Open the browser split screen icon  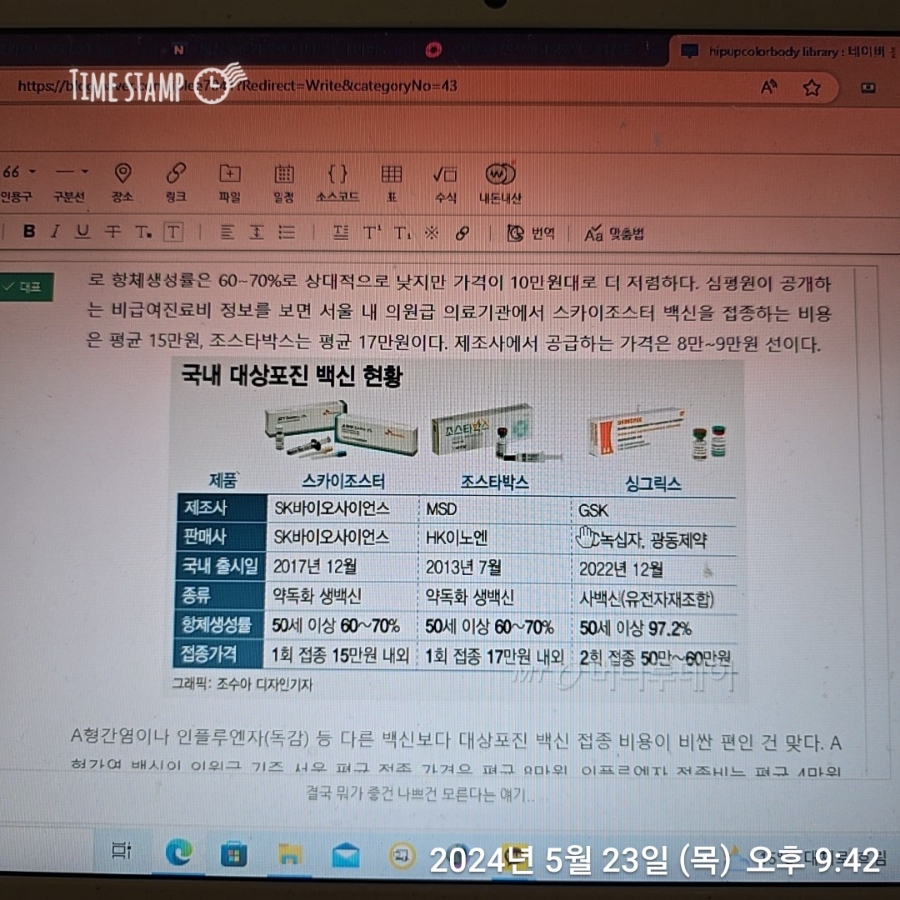click(x=868, y=88)
